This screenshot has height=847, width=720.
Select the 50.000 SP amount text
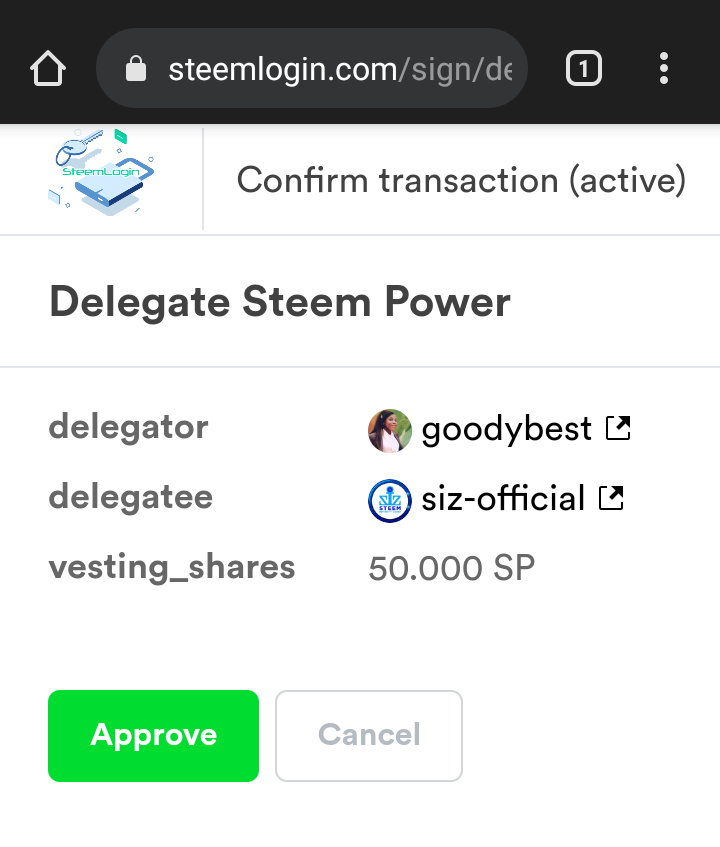coord(452,568)
